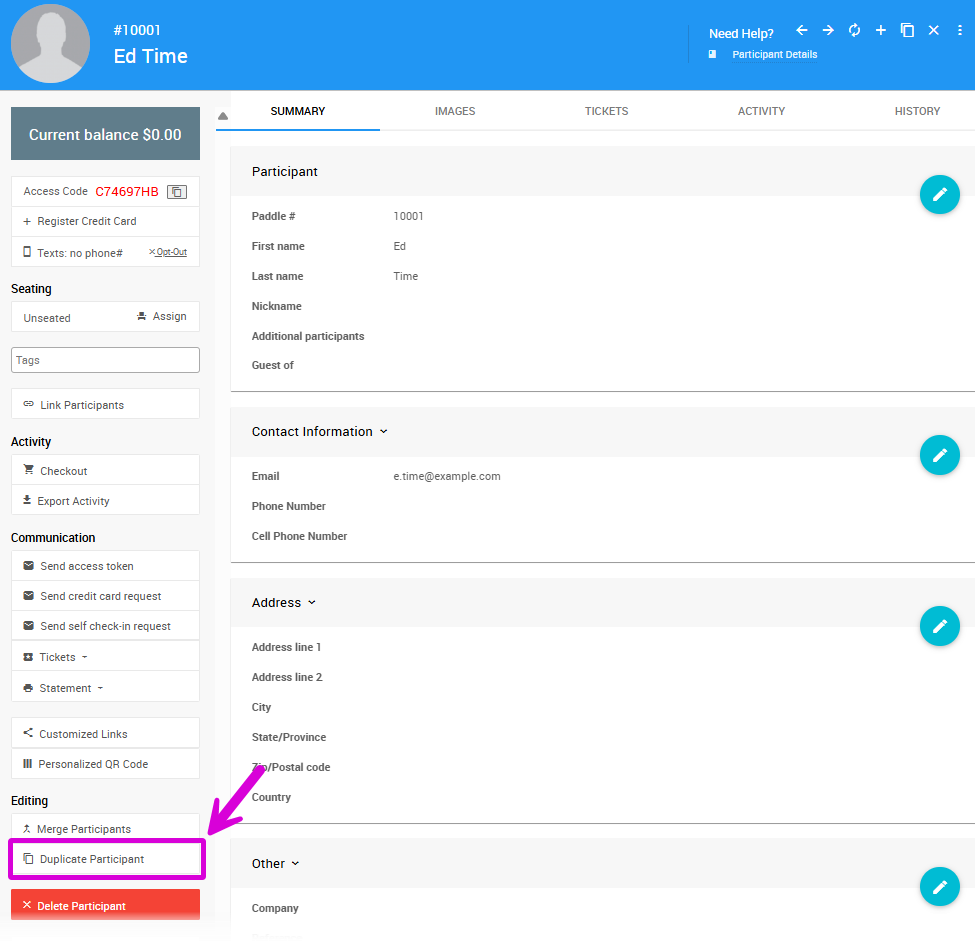The image size is (975, 942).
Task: Collapse the sidebar using triangle arrow
Action: 223,116
